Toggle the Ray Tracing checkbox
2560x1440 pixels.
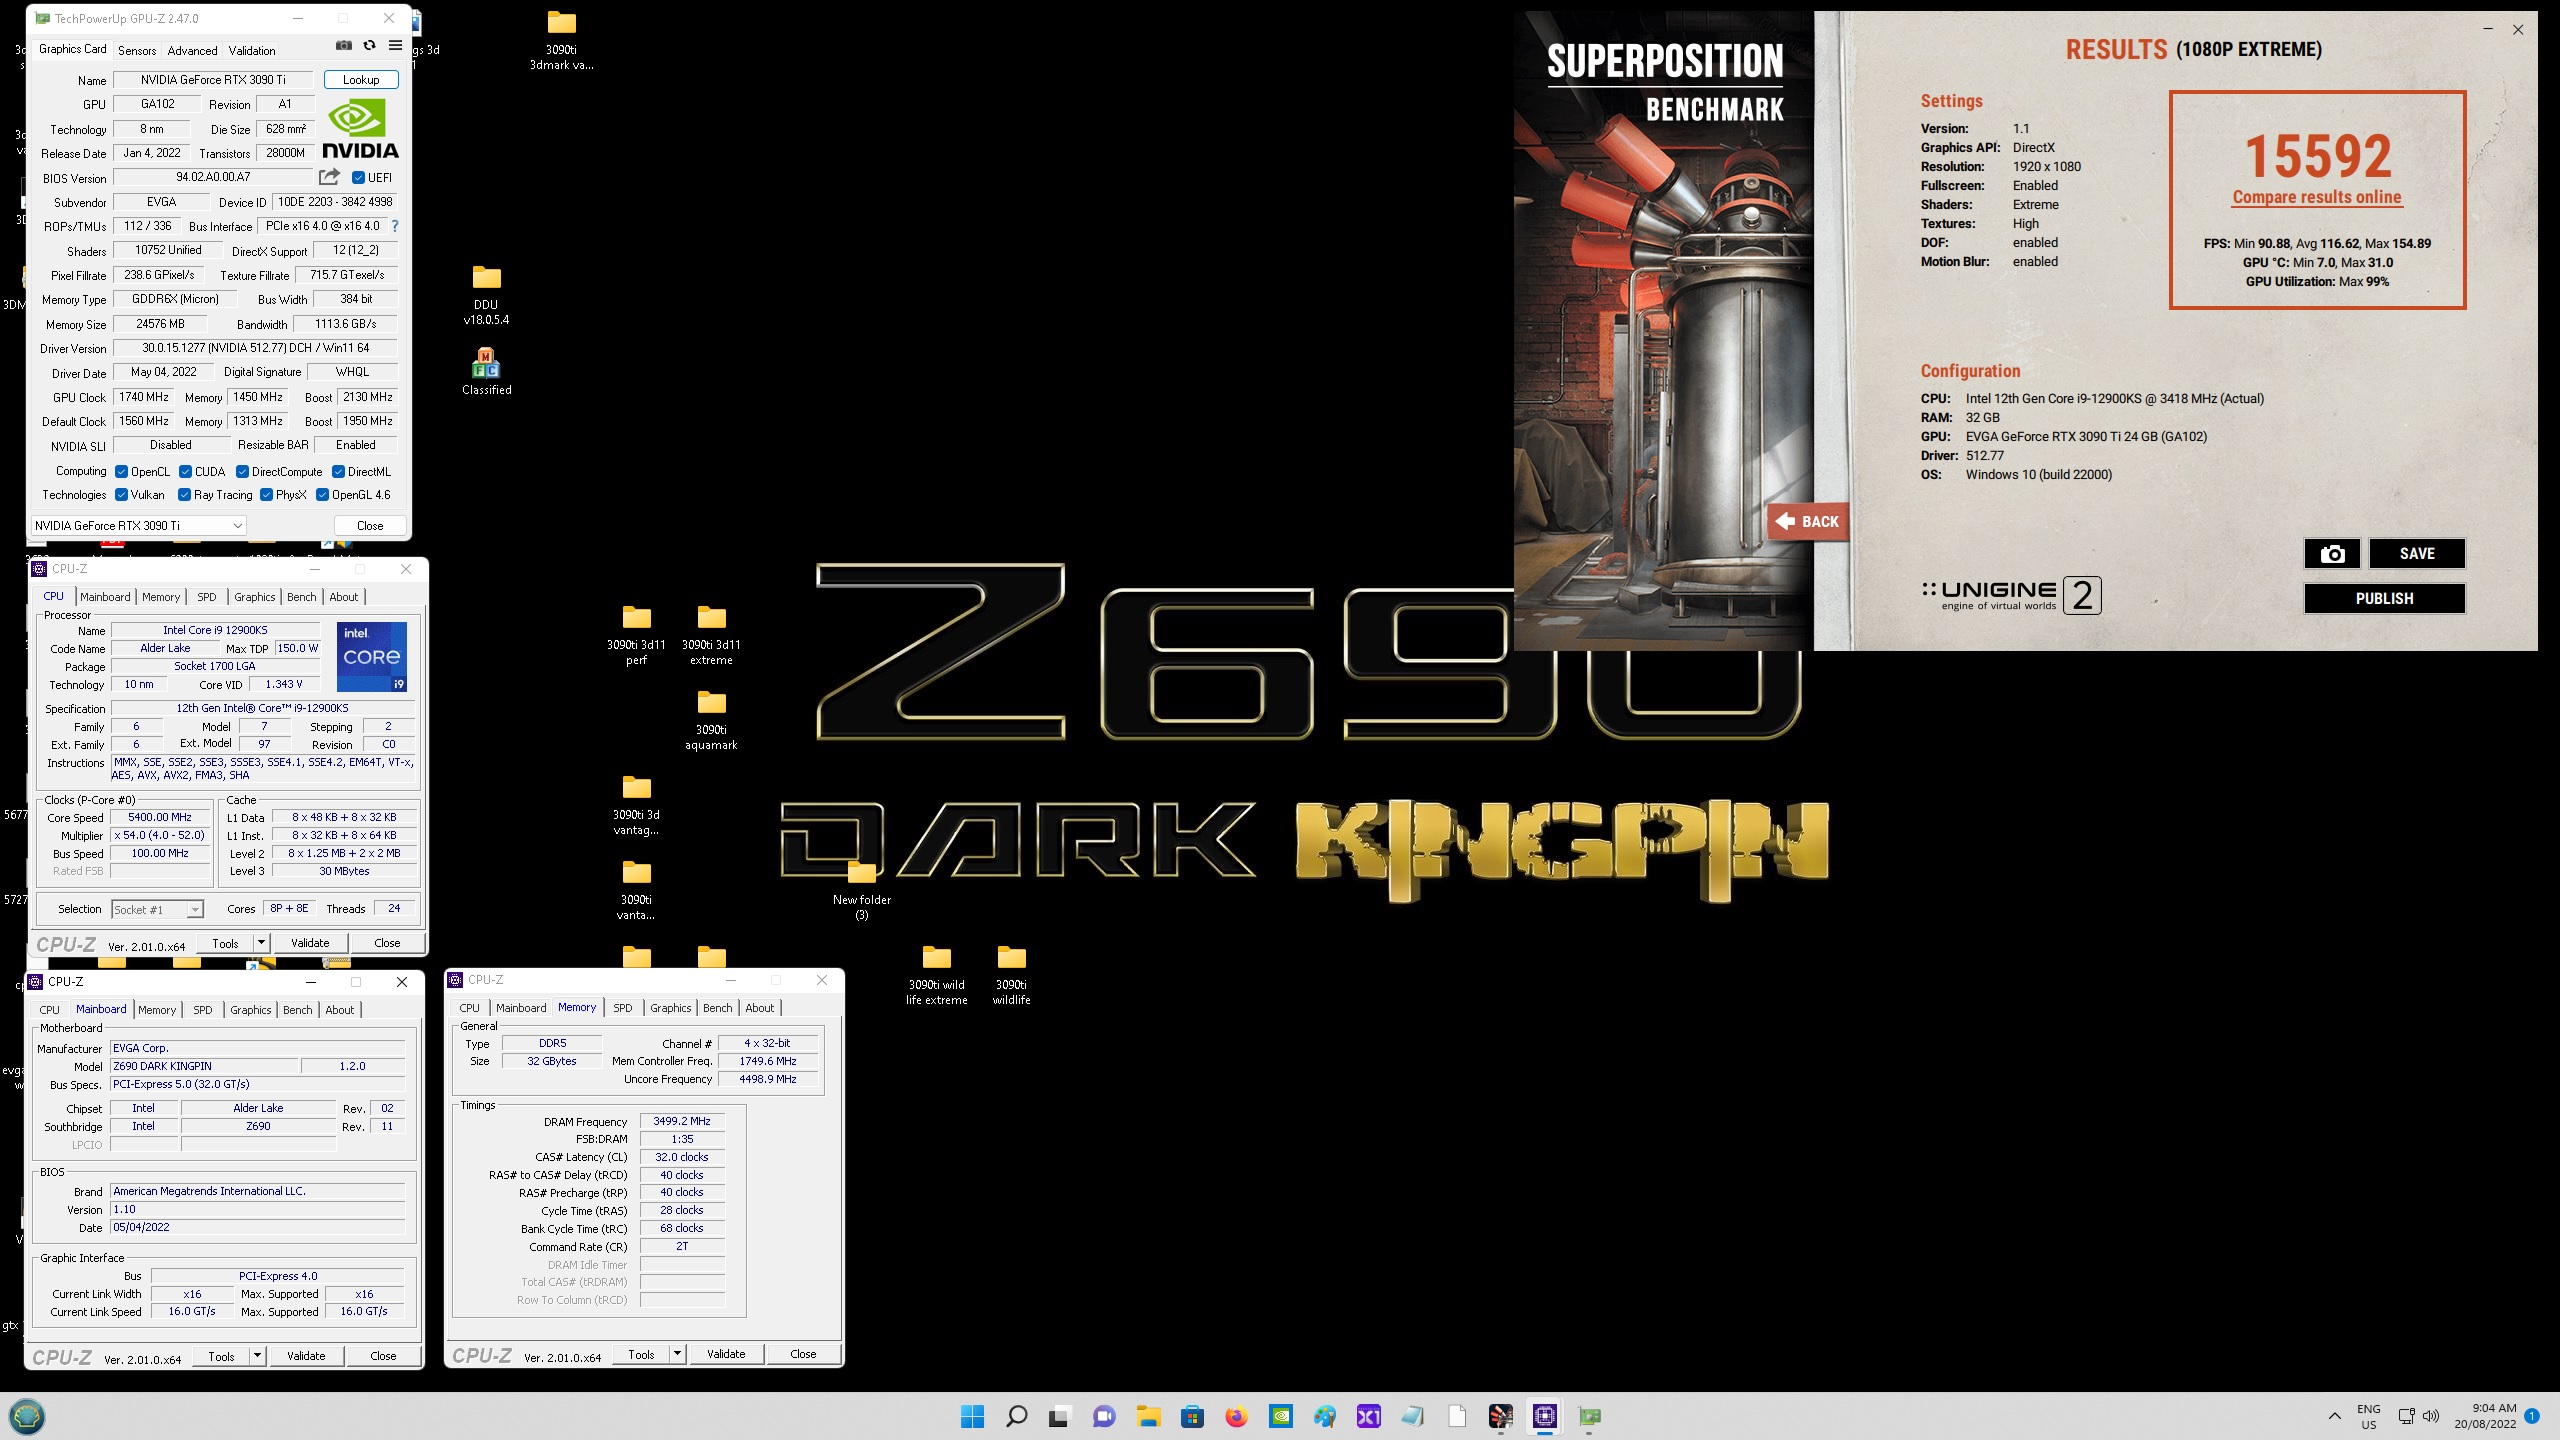[x=184, y=495]
